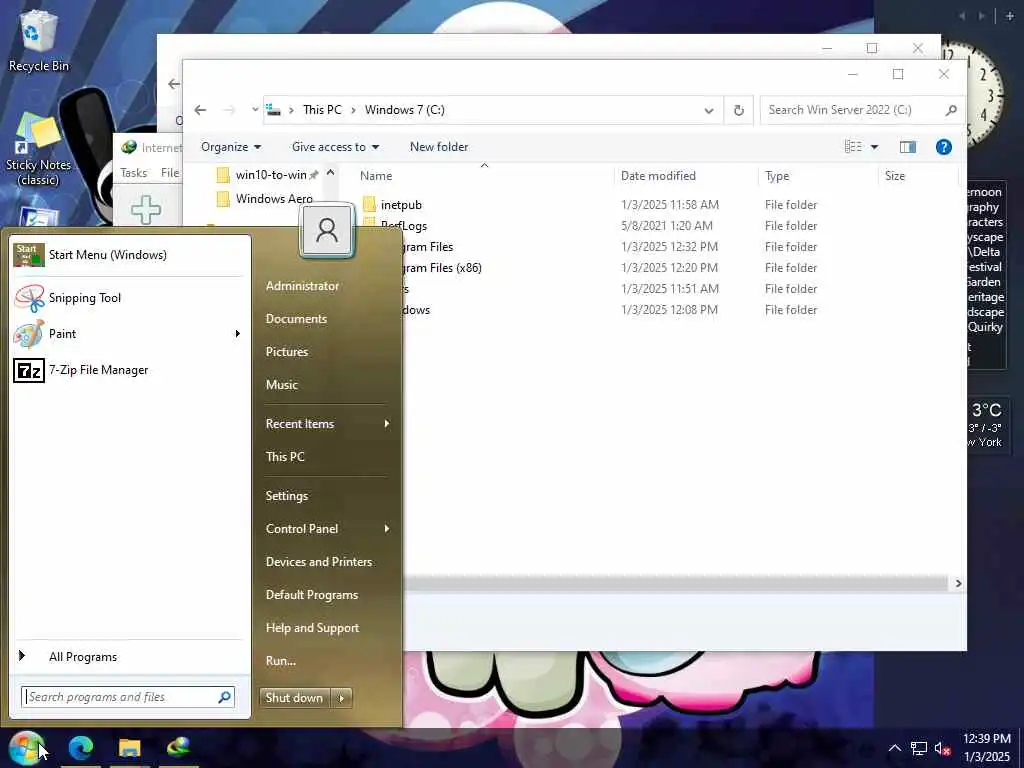Click the magnifier icon in Start search
The height and width of the screenshot is (768, 1024).
point(225,697)
